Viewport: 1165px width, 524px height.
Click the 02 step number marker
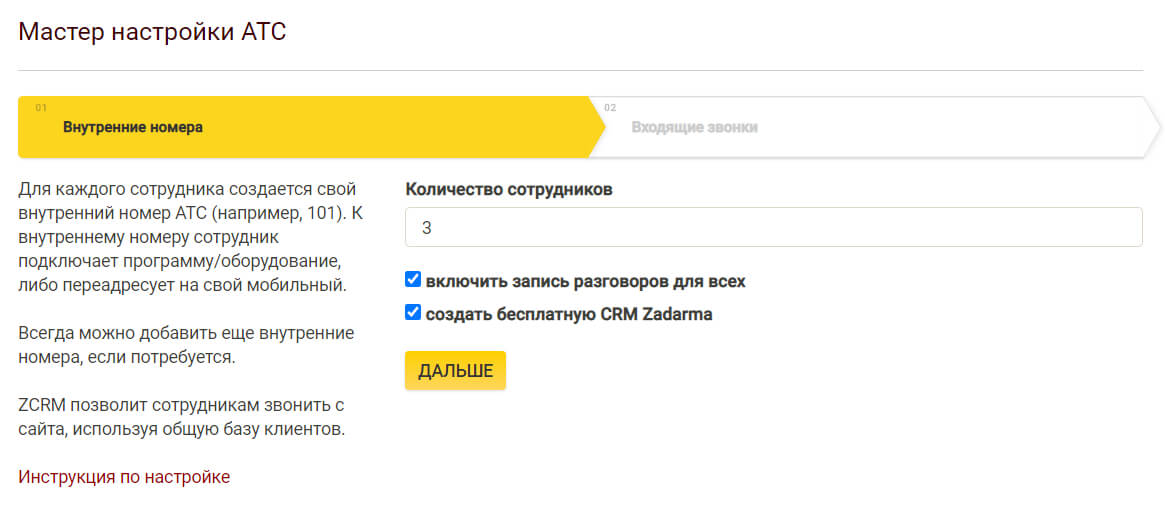pos(610,107)
